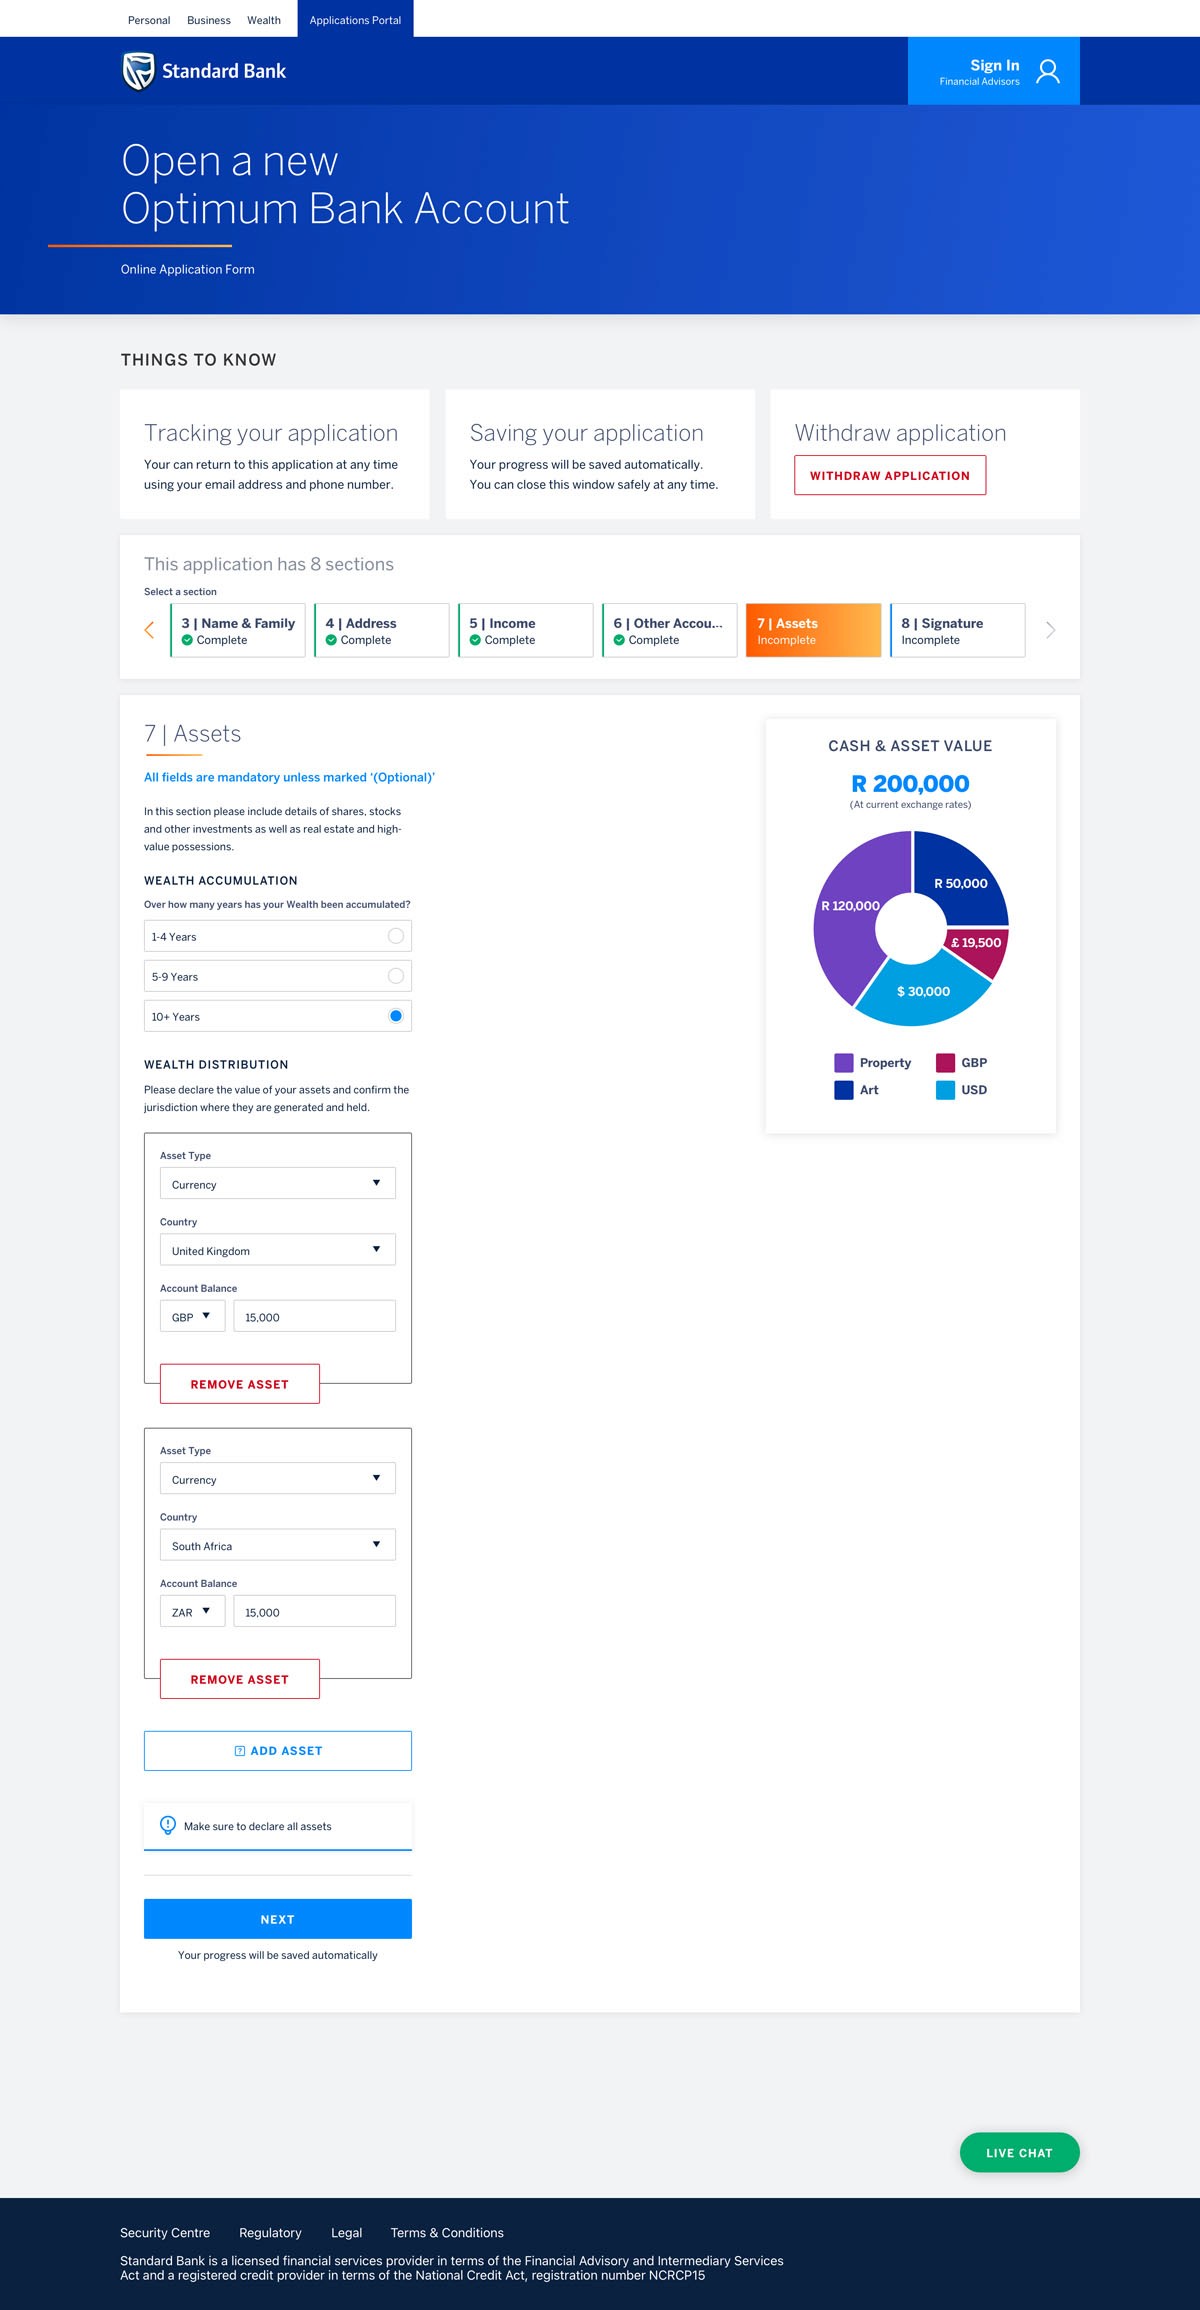Click the user profile icon in Sign In
The image size is (1200, 2310).
coord(1047,71)
